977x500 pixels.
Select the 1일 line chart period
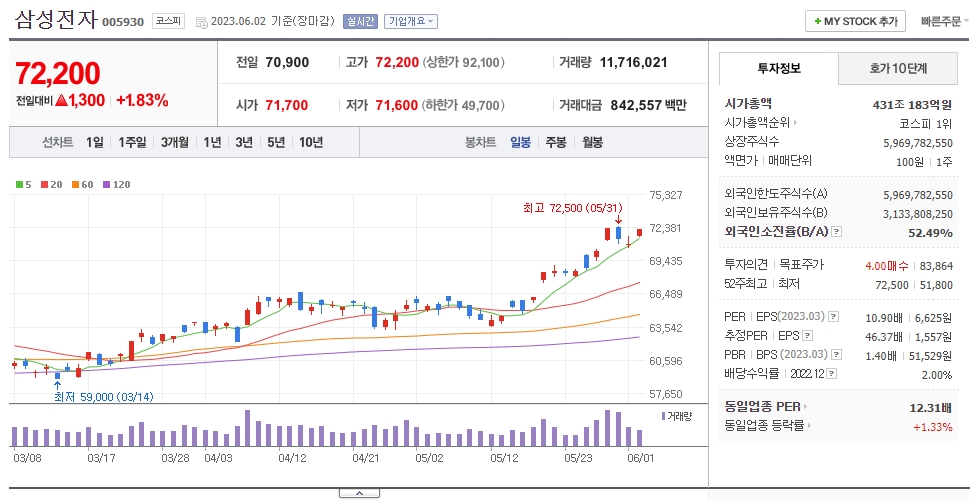tap(95, 142)
